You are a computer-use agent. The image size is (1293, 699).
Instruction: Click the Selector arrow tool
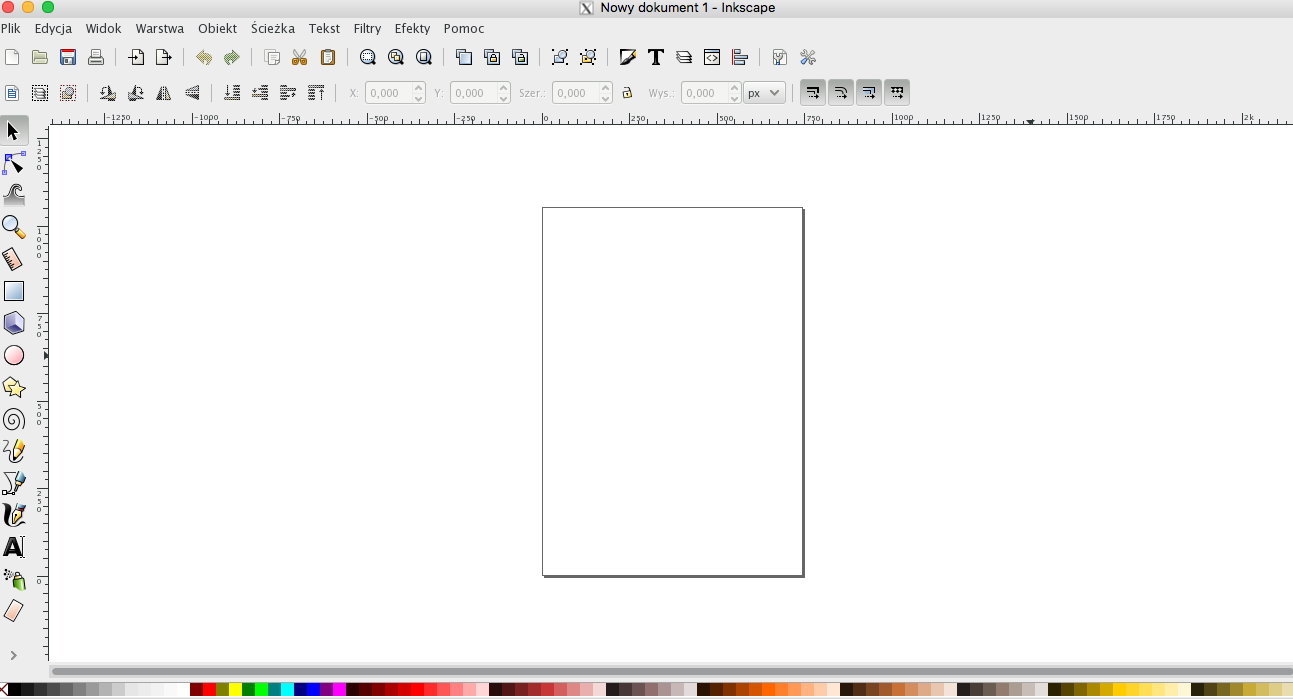click(14, 131)
